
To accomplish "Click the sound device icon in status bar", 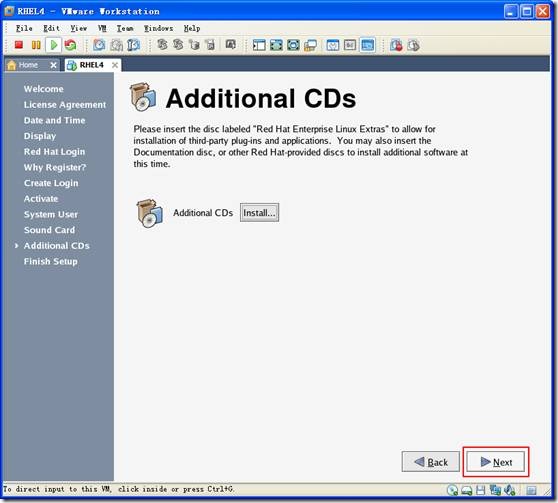I will (x=509, y=490).
